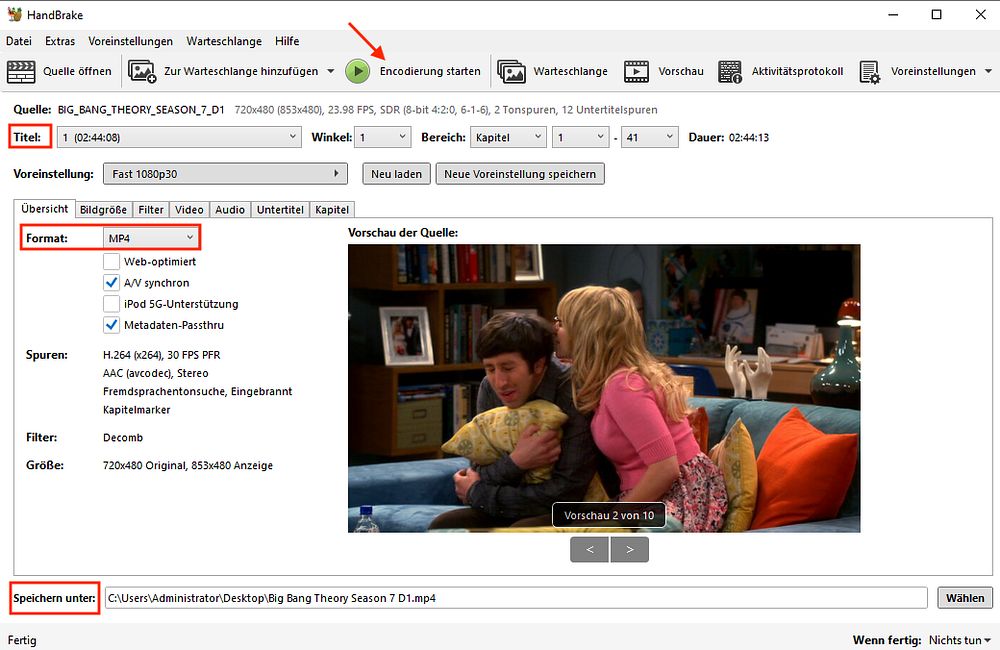
Task: Click the Zur Warteschlange hinzufügen image icon
Action: click(142, 71)
